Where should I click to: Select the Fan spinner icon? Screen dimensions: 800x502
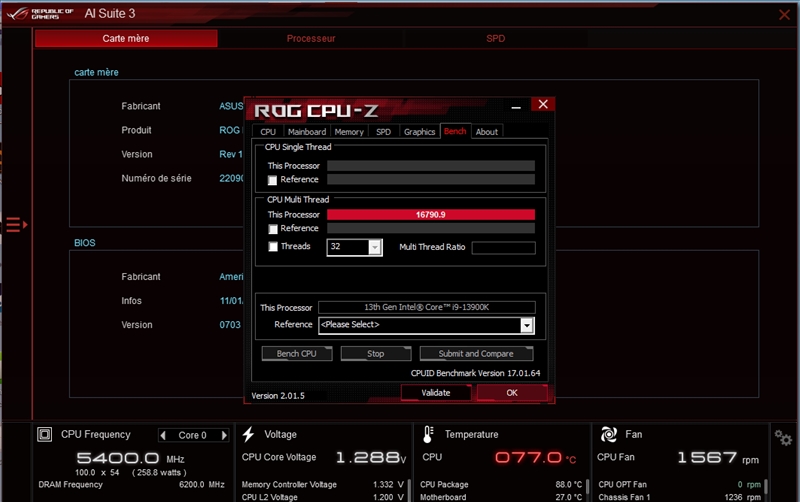click(x=609, y=434)
